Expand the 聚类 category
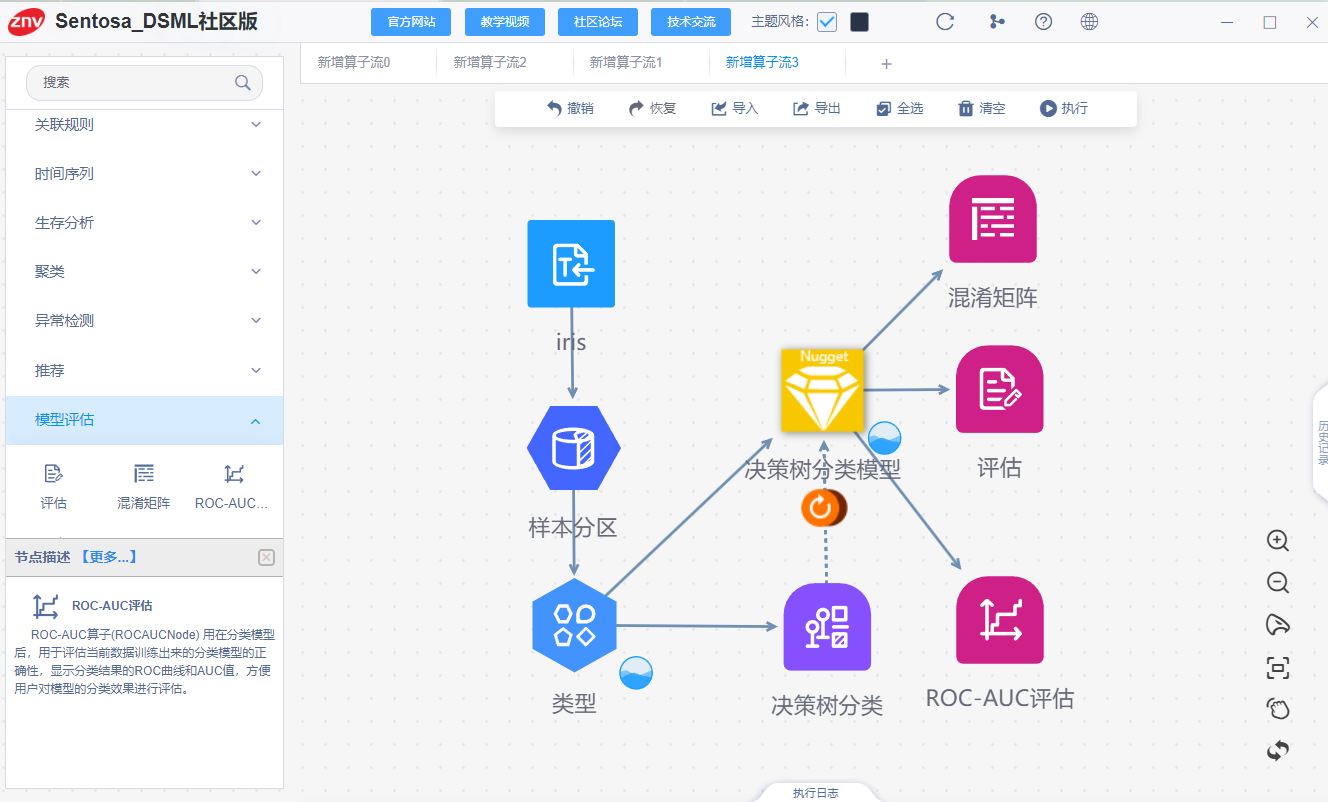This screenshot has width=1328, height=802. click(145, 272)
